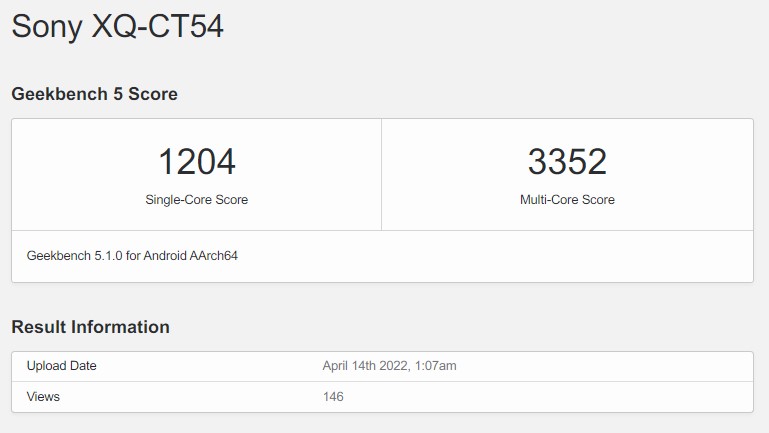Screen dimensions: 769x433
Task: Select the April 14th 2022, 1:07am value
Action: (x=389, y=366)
